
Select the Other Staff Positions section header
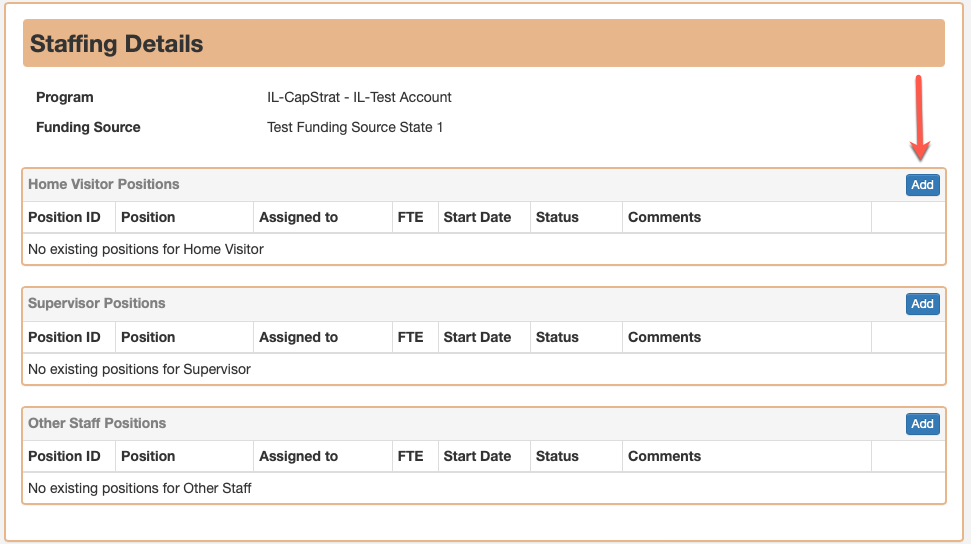click(x=97, y=423)
